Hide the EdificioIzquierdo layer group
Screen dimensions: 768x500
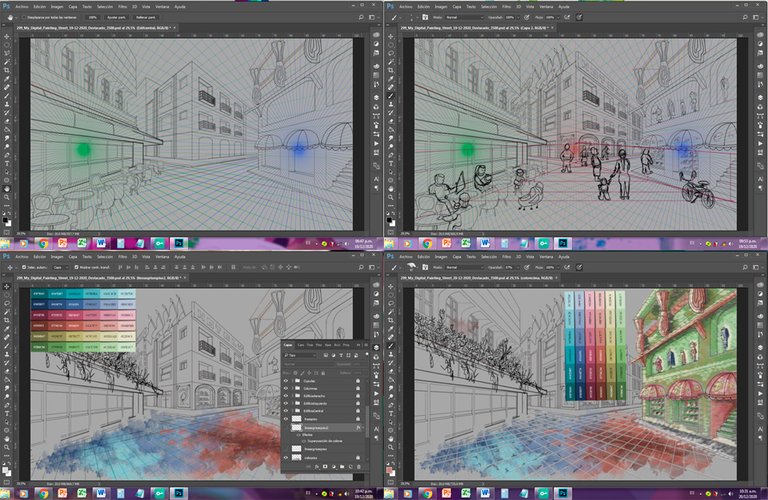(x=286, y=404)
